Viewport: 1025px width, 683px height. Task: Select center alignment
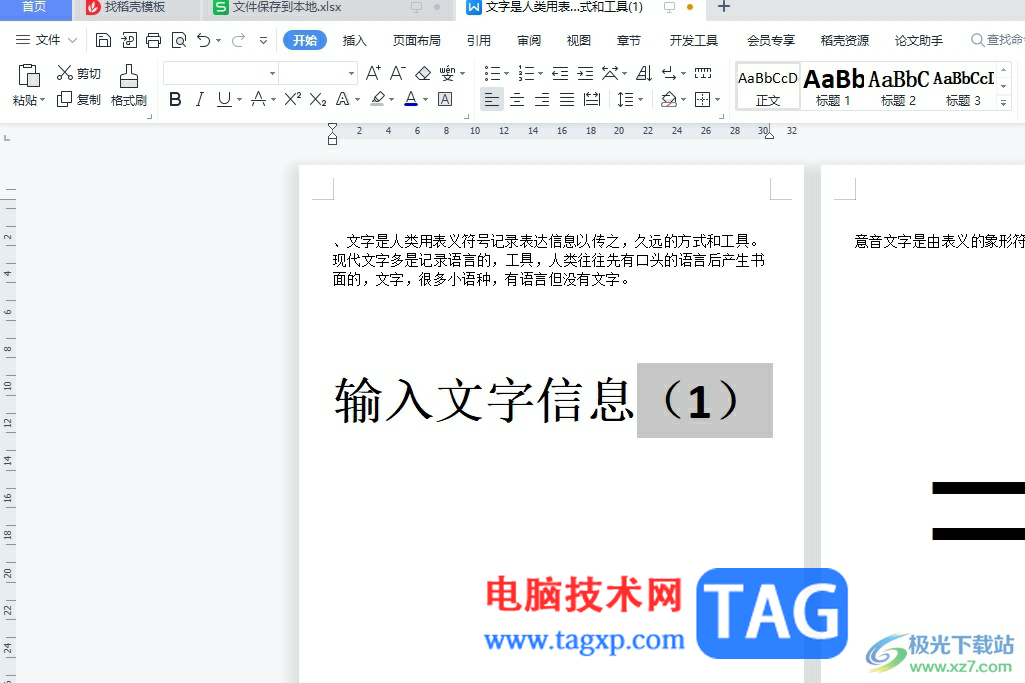pos(516,99)
